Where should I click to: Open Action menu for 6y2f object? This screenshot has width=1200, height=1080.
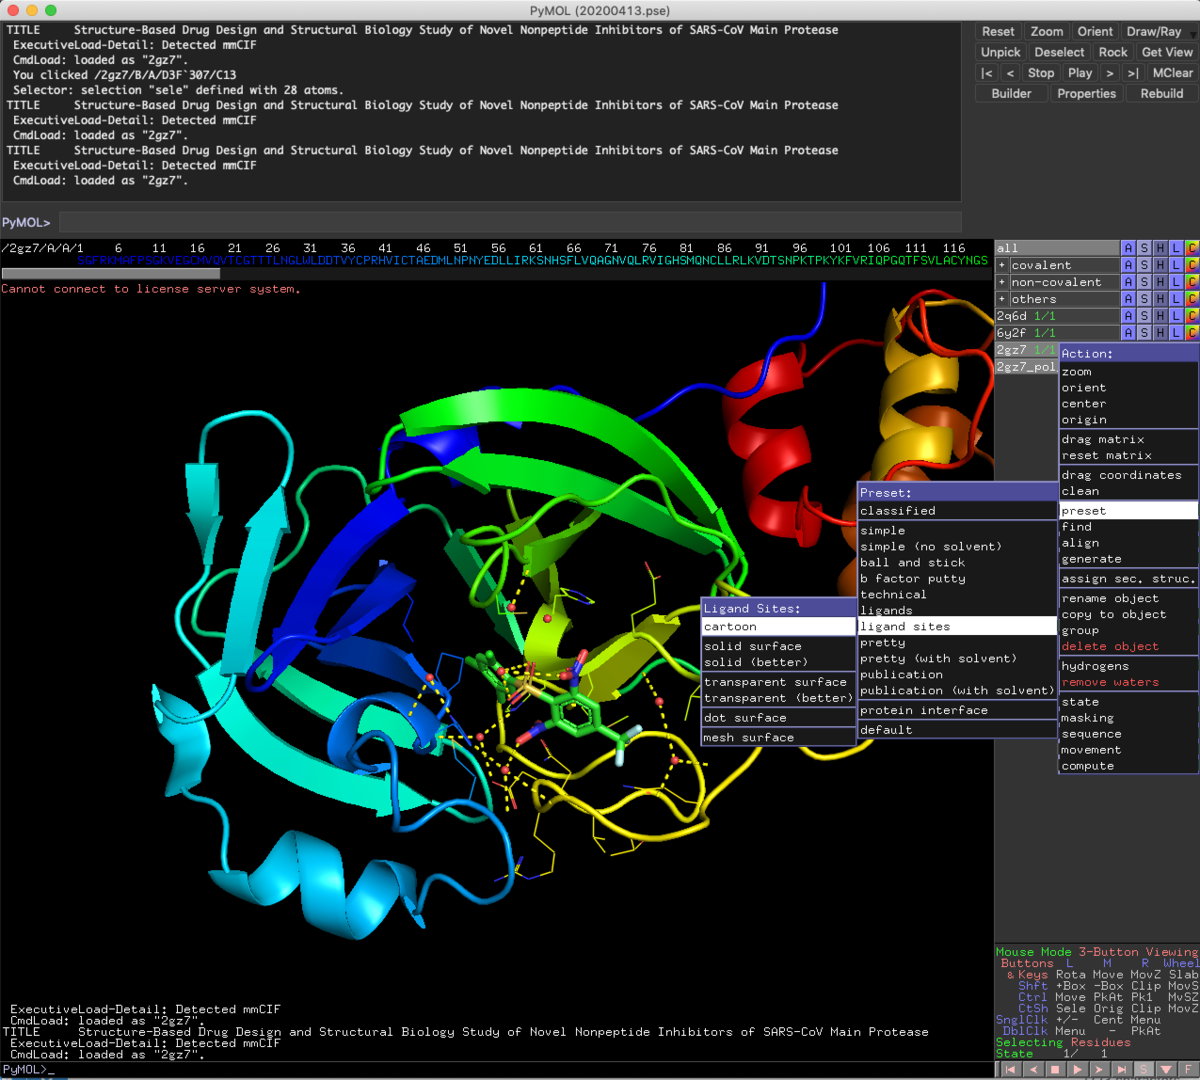pos(1128,333)
